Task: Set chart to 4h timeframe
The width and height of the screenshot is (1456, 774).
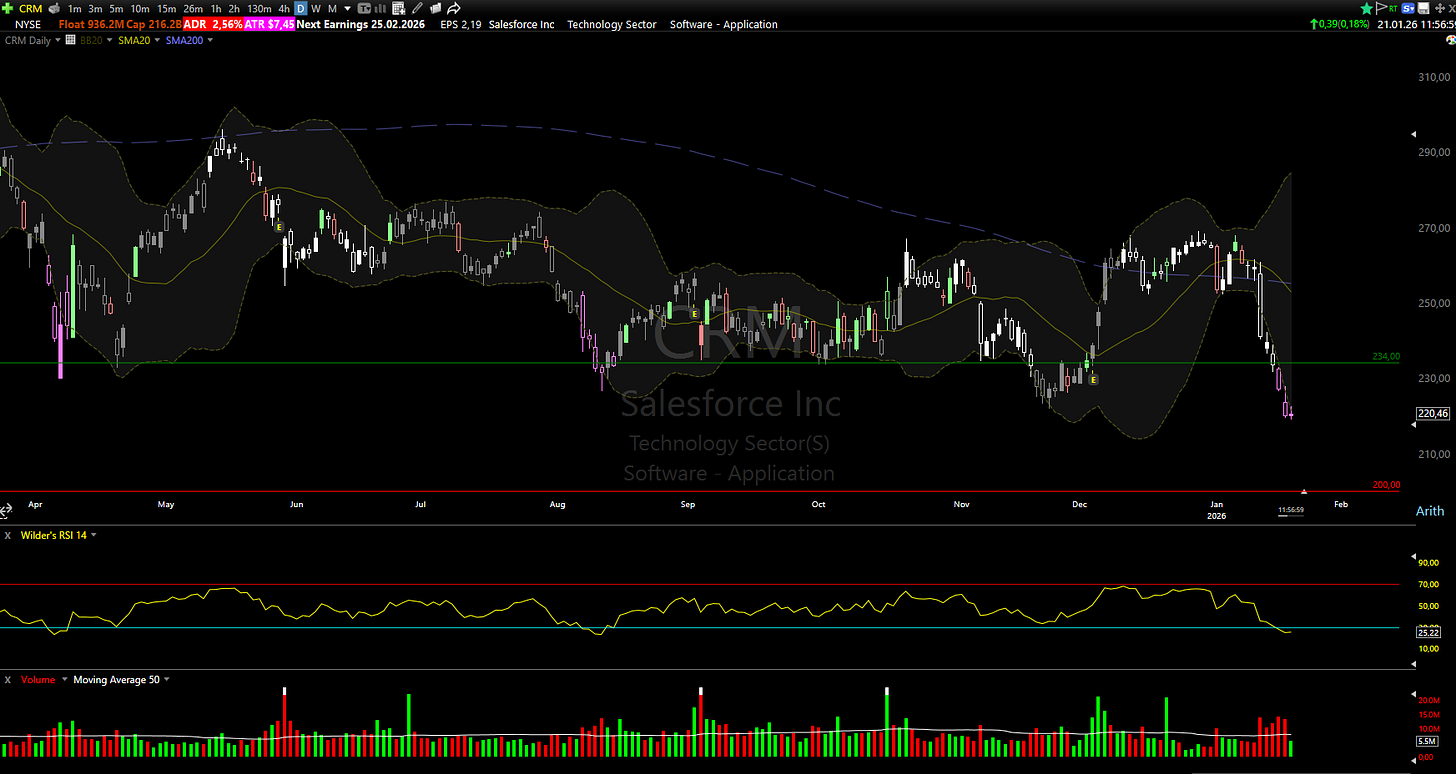Action: coord(284,8)
